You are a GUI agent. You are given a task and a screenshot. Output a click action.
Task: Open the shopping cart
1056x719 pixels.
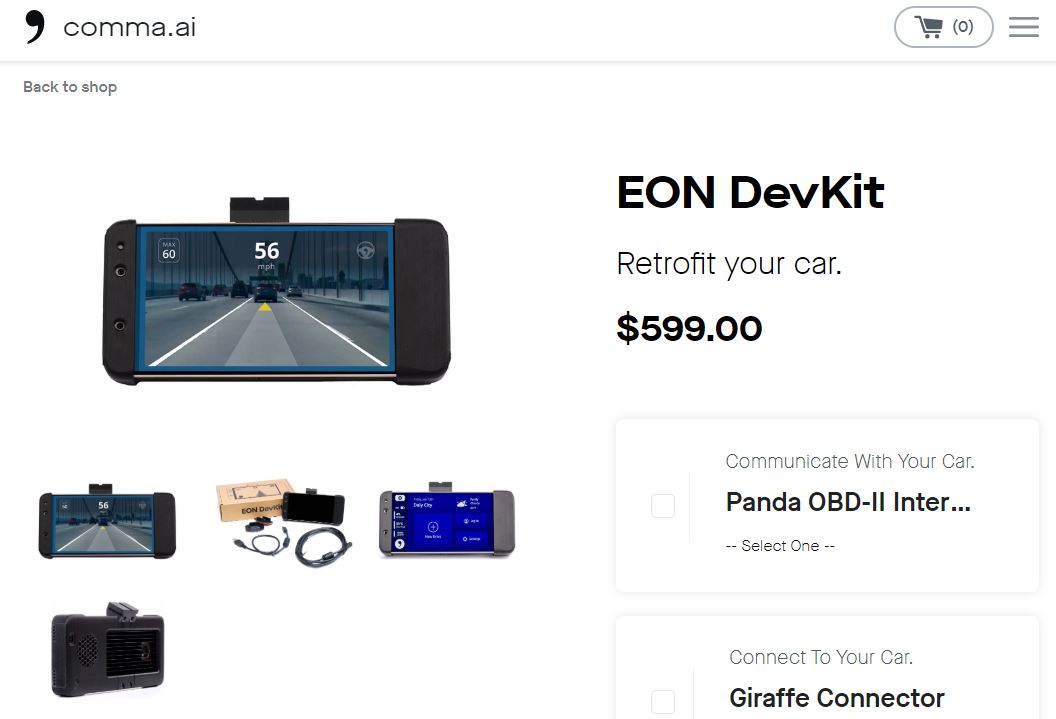[x=943, y=27]
